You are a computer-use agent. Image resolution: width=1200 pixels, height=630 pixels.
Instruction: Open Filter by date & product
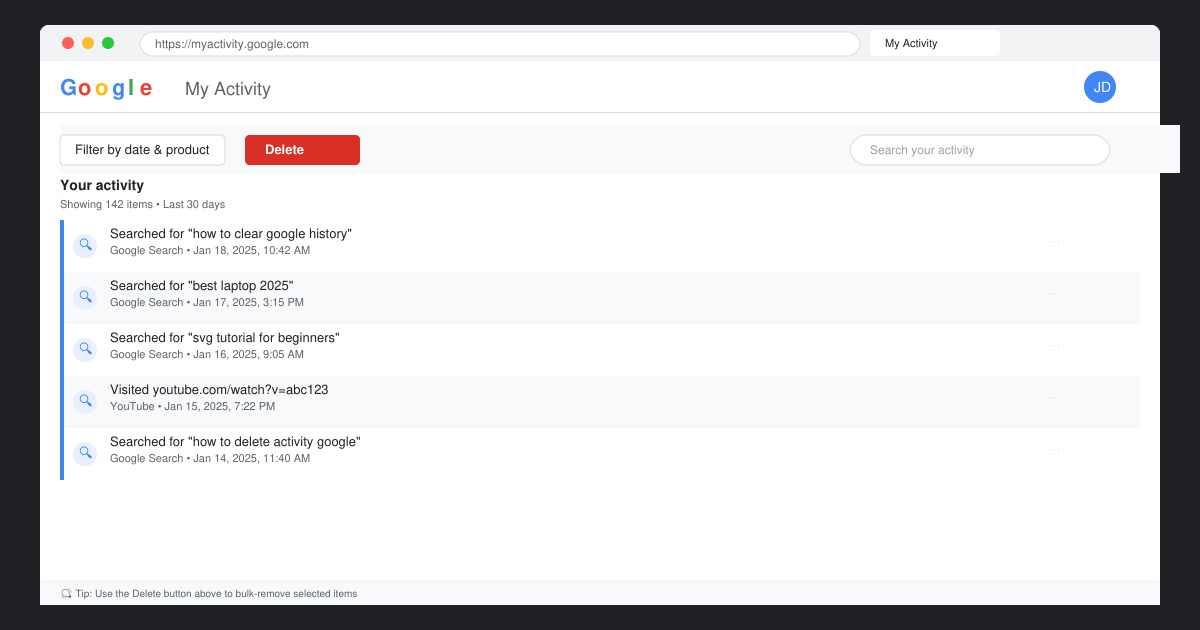[x=142, y=150]
